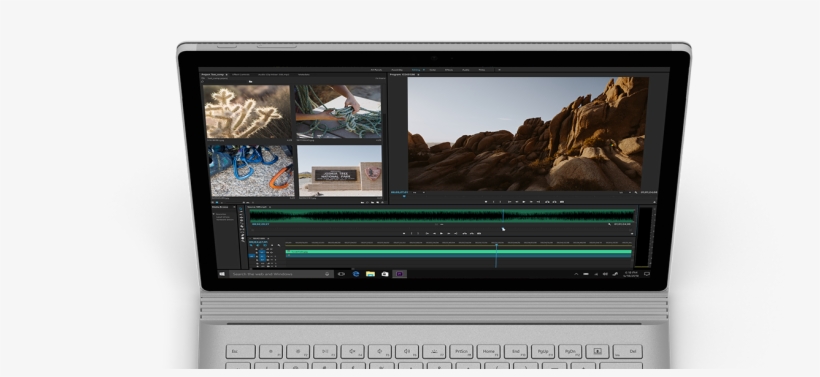
Task: Select the green audio clip in timeline
Action: coord(459,252)
